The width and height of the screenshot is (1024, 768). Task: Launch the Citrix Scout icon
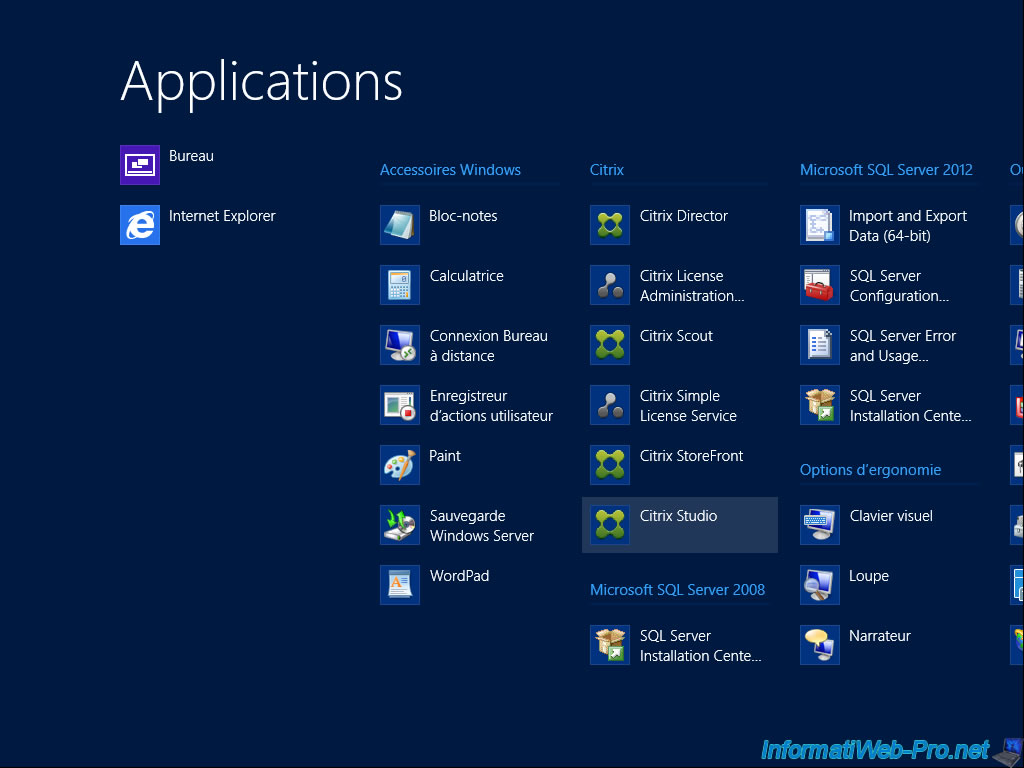click(610, 345)
